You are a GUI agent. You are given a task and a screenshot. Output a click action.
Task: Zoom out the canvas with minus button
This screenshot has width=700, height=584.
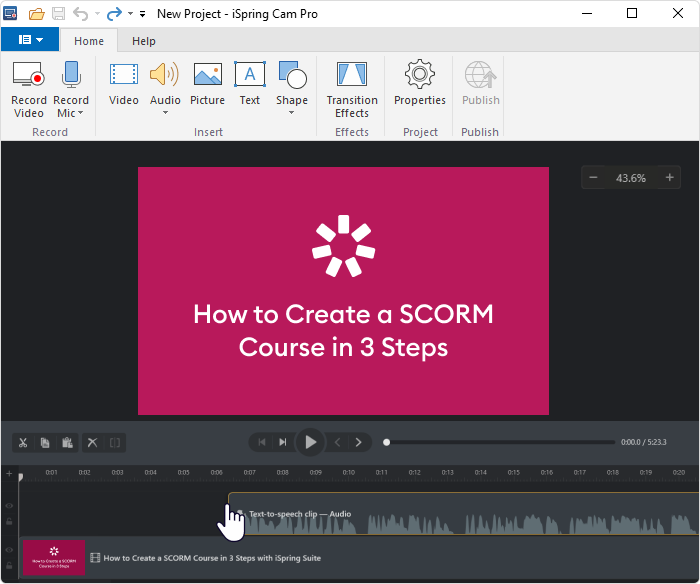point(593,178)
